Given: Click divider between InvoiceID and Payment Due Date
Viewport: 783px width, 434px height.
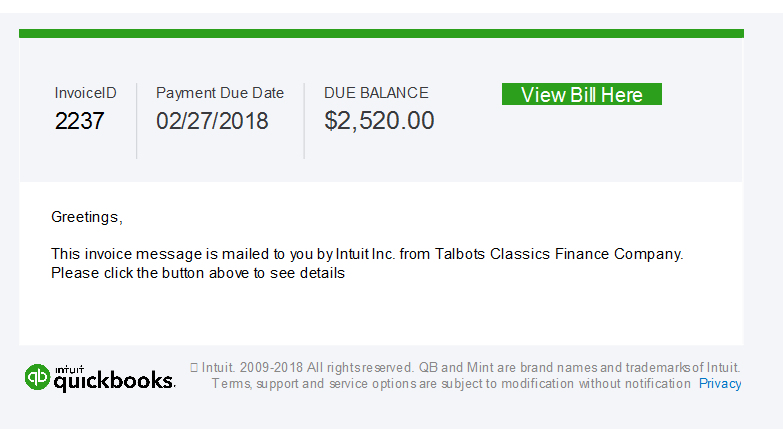Looking at the screenshot, I should [x=136, y=121].
